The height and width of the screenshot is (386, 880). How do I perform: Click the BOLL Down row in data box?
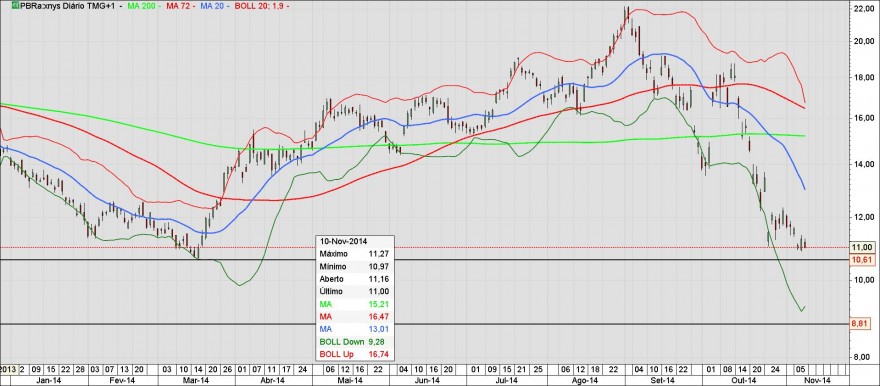(355, 341)
